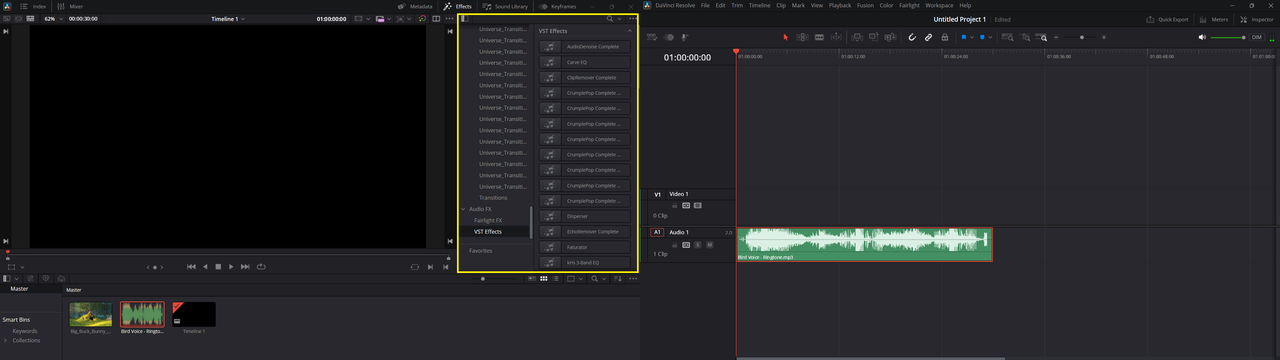Collapse the Audio FX tree category
This screenshot has height=360, width=1280.
coord(463,209)
